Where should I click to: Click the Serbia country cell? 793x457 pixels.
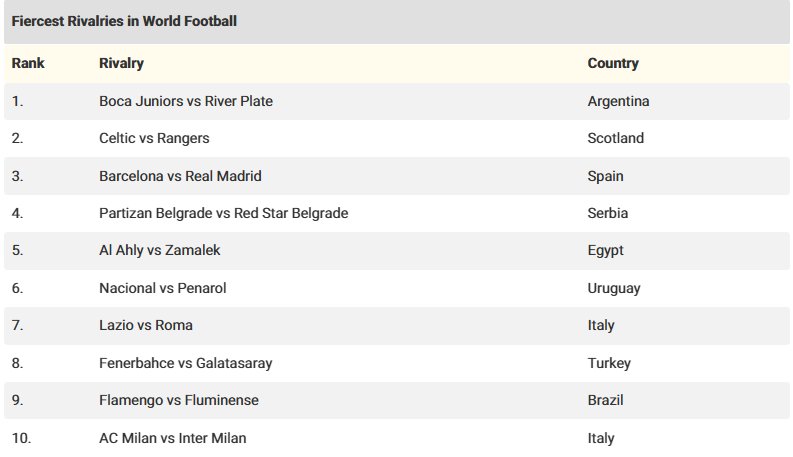tap(607, 213)
